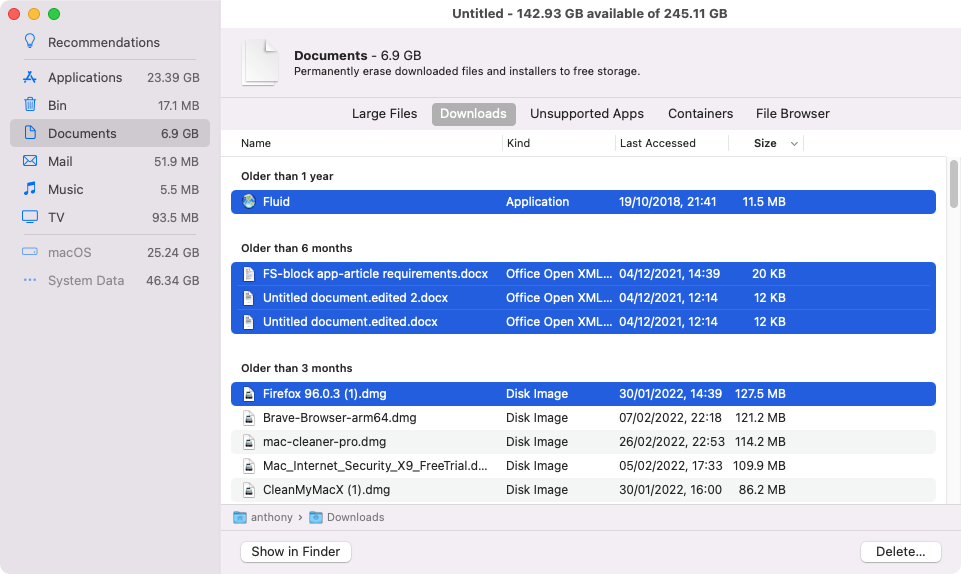This screenshot has width=961, height=574.
Task: Click the vertical scrollbar thumb in file list
Action: point(953,184)
